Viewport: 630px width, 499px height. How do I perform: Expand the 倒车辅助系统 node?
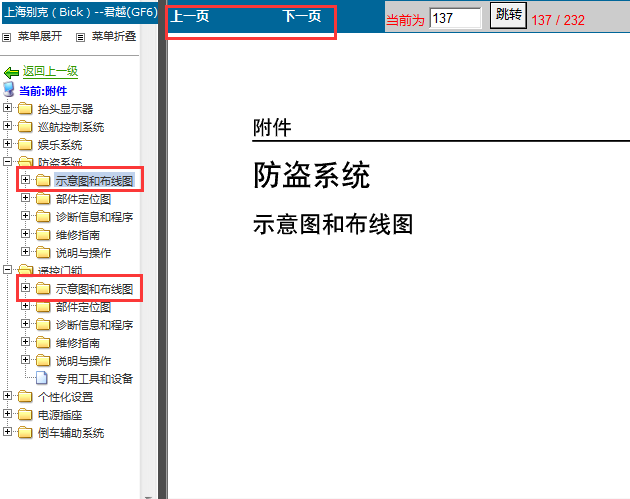pyautogui.click(x=7, y=432)
